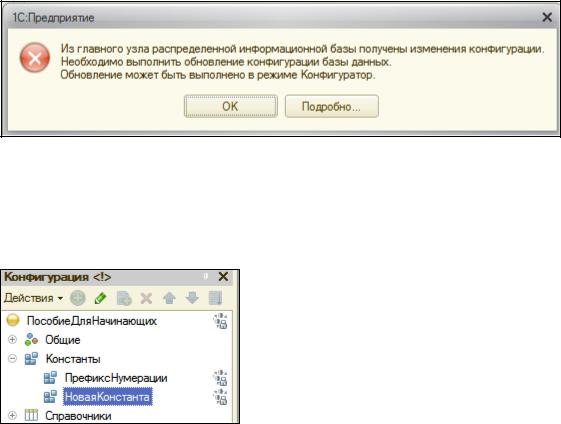
Task: Open details with the Подробно... button
Action: (332, 106)
